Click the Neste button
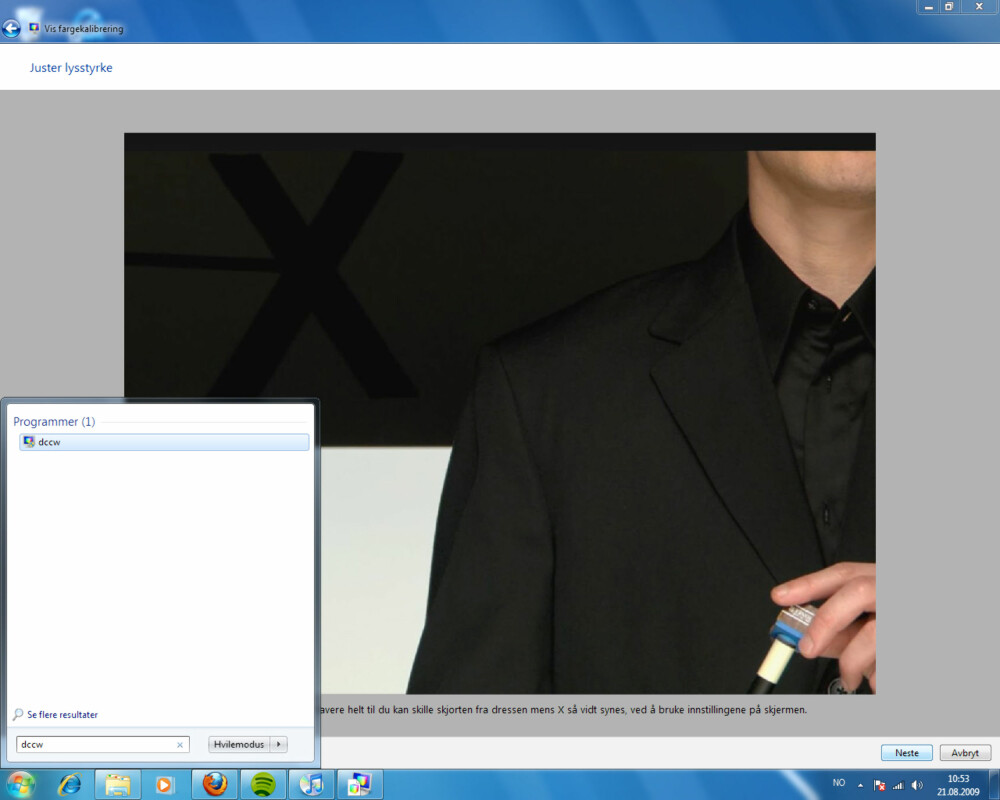 (906, 753)
